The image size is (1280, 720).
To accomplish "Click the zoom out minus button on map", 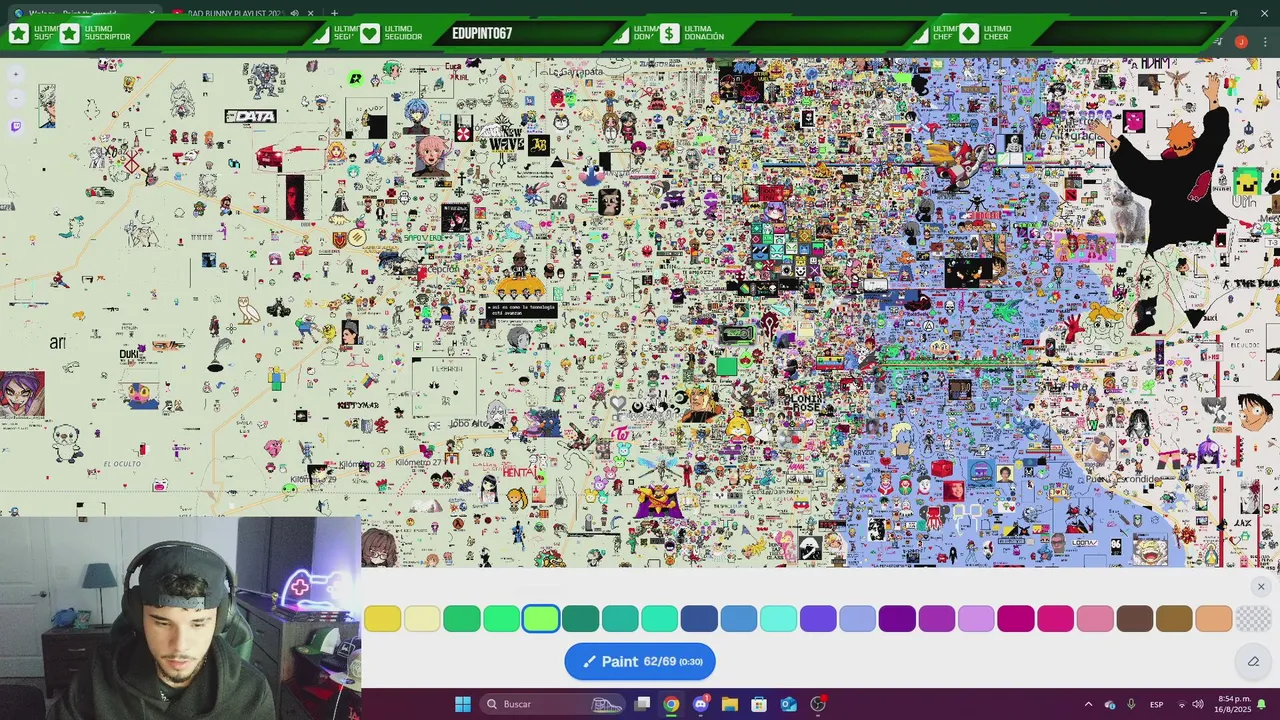I will pyautogui.click(x=16, y=98).
